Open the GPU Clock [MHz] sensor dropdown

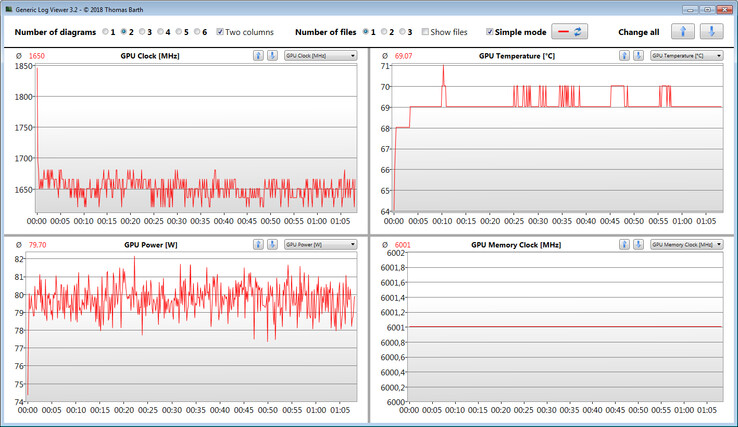pos(320,56)
